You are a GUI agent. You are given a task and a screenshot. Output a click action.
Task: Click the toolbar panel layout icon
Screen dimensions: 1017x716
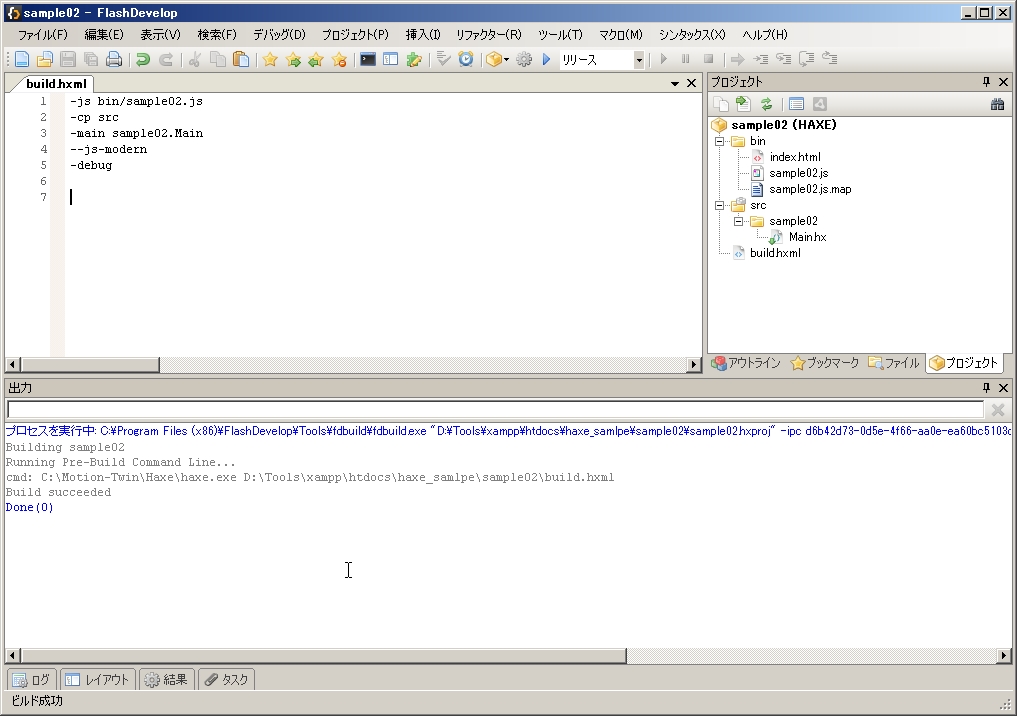click(x=390, y=60)
